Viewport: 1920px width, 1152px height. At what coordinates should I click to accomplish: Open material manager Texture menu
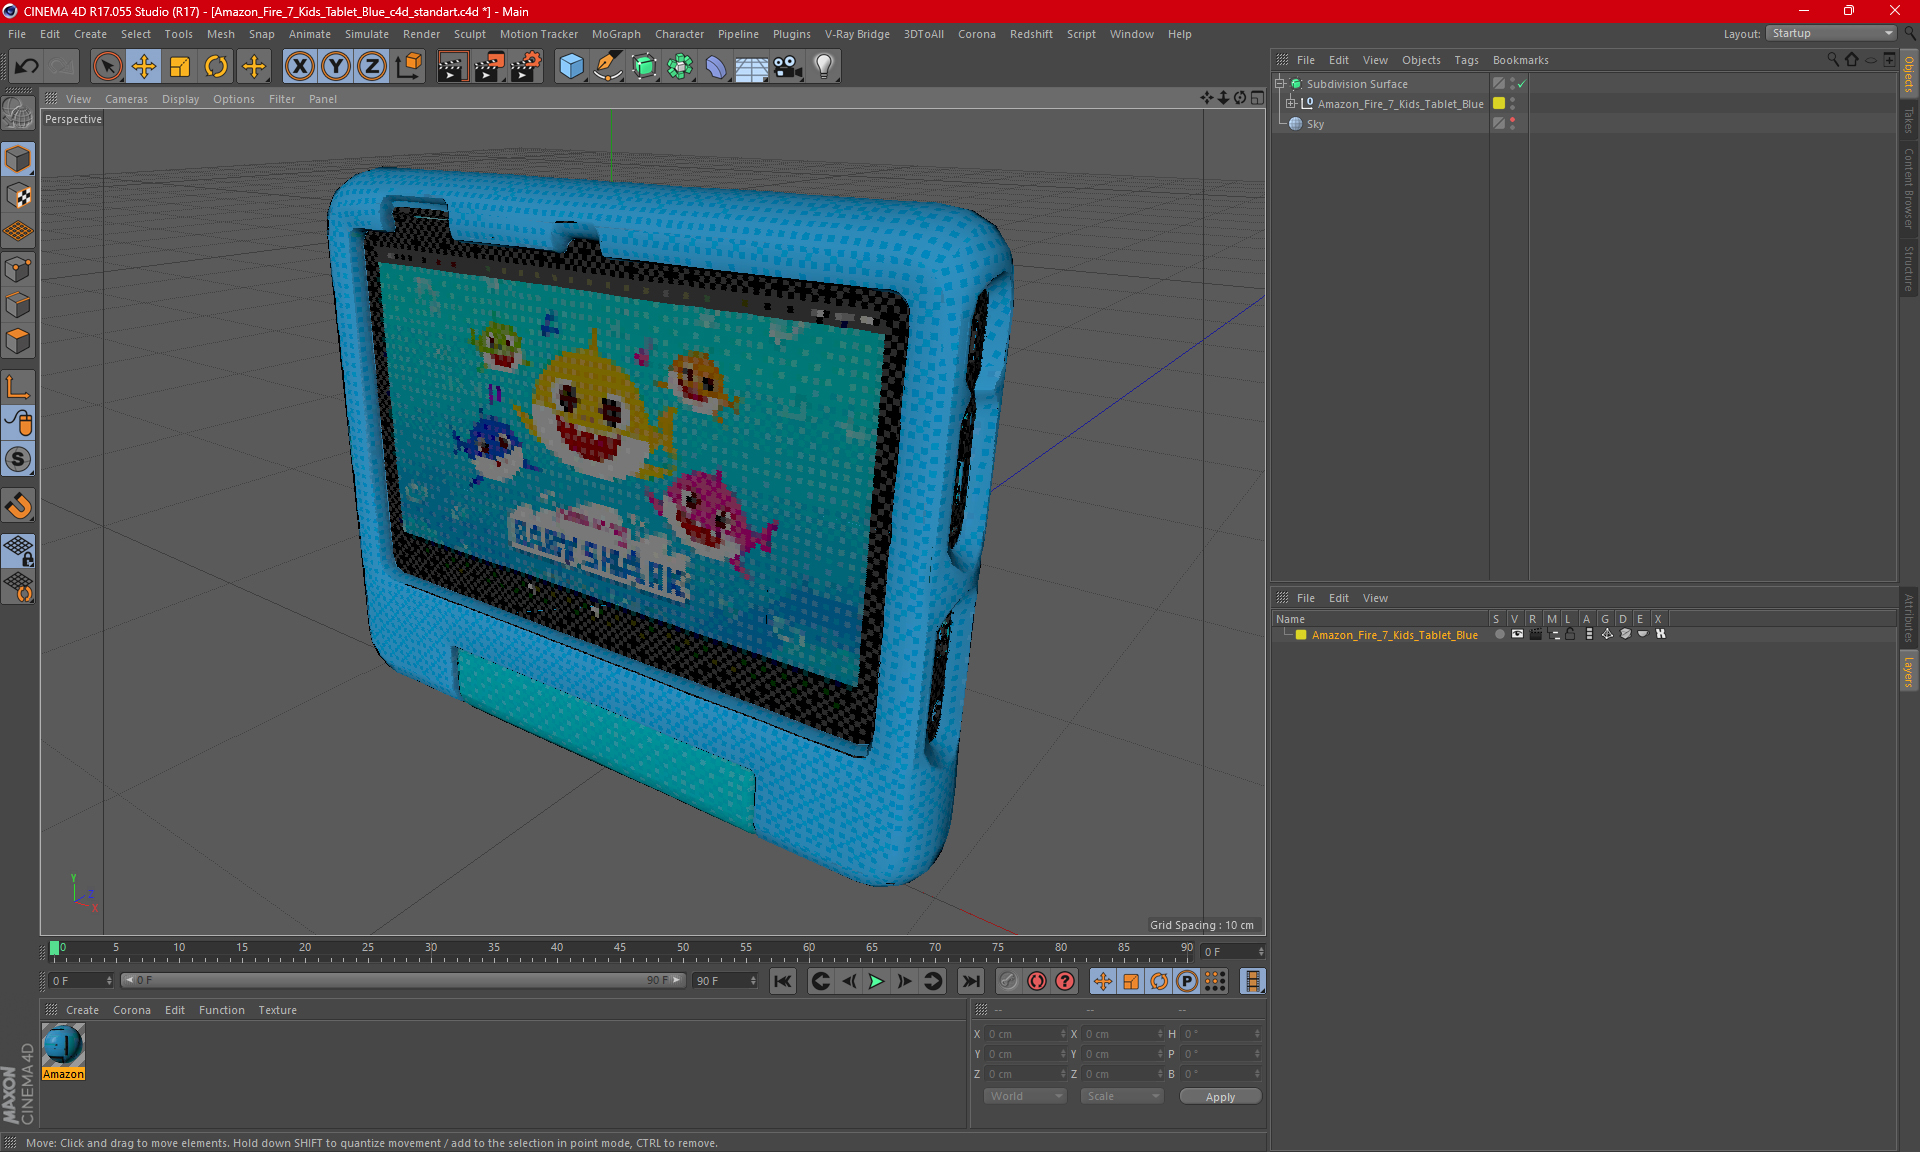(x=277, y=1010)
